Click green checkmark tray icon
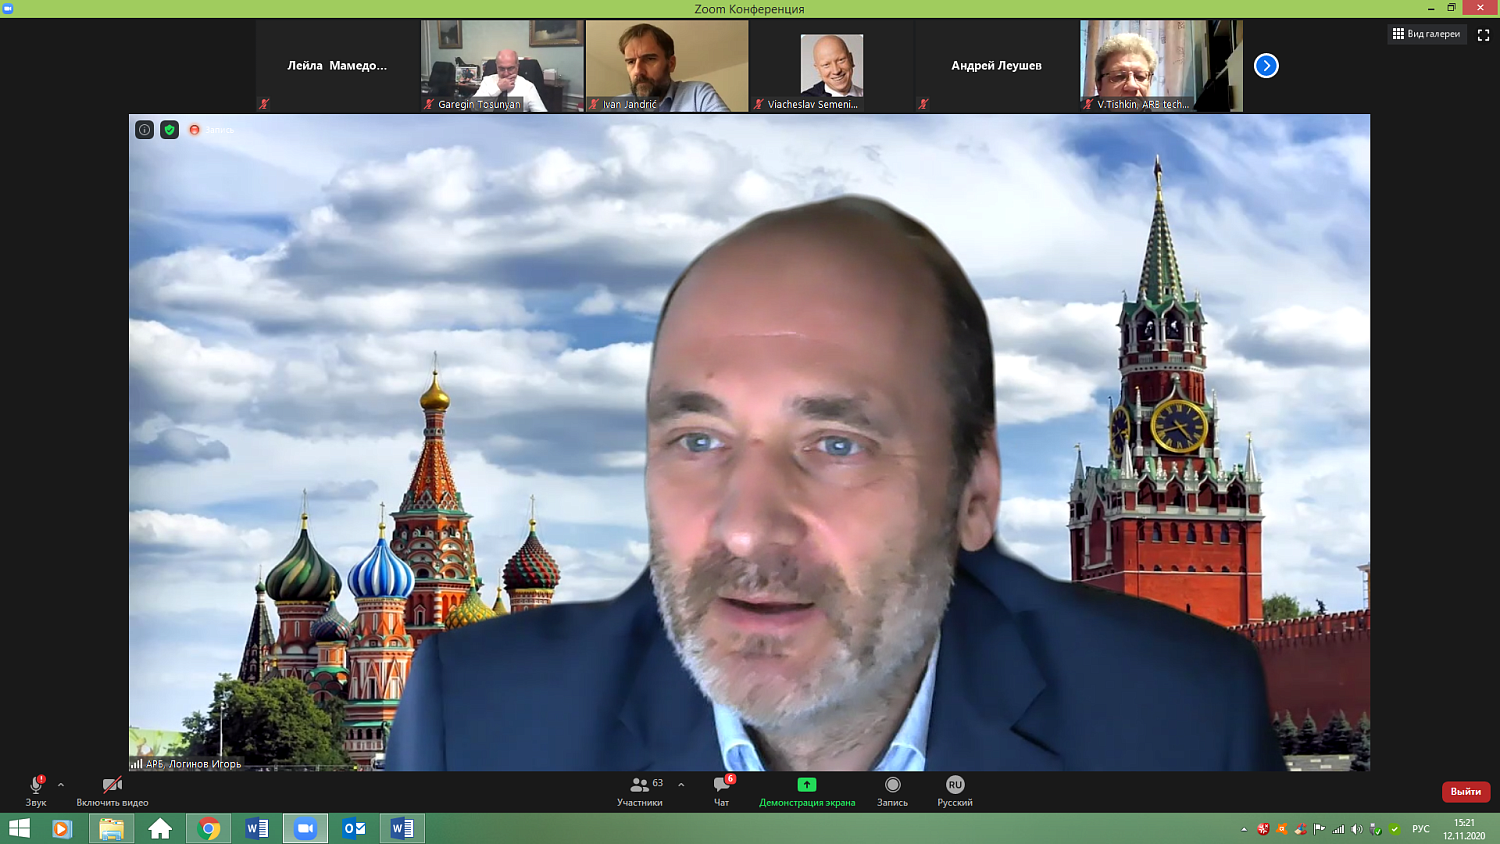 (x=1395, y=829)
